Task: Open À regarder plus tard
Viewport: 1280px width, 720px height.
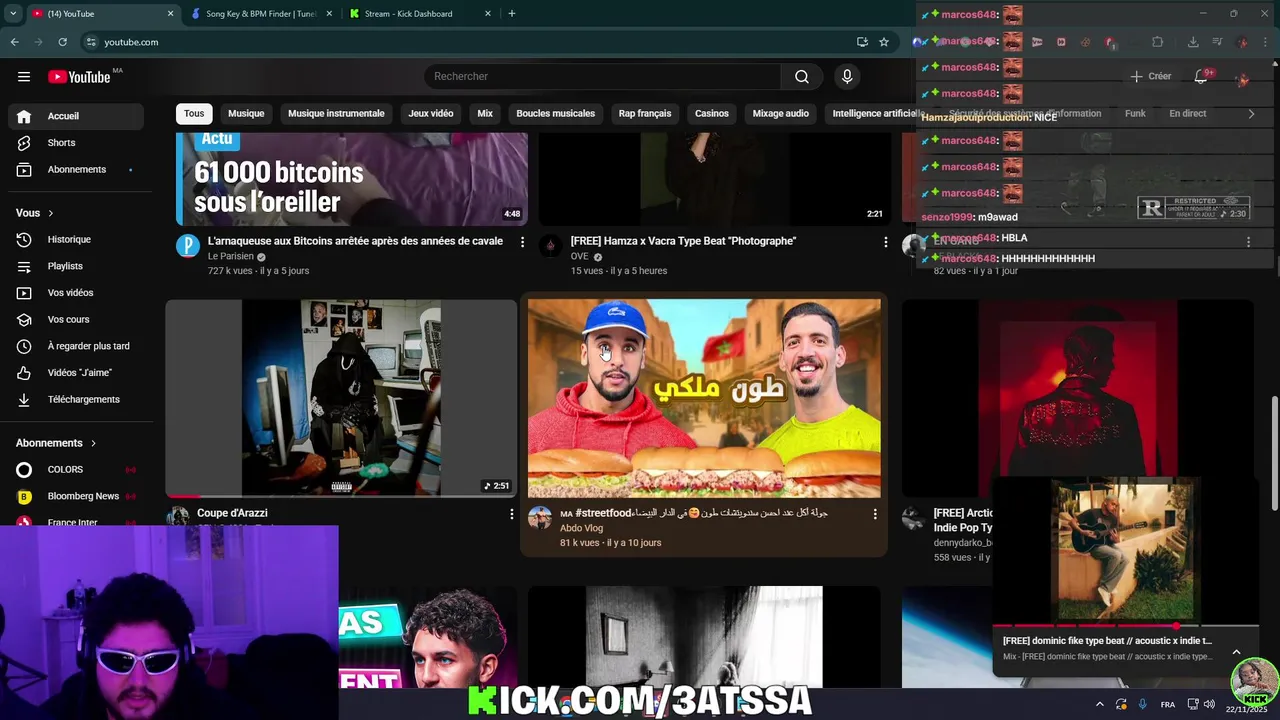Action: (x=78, y=346)
